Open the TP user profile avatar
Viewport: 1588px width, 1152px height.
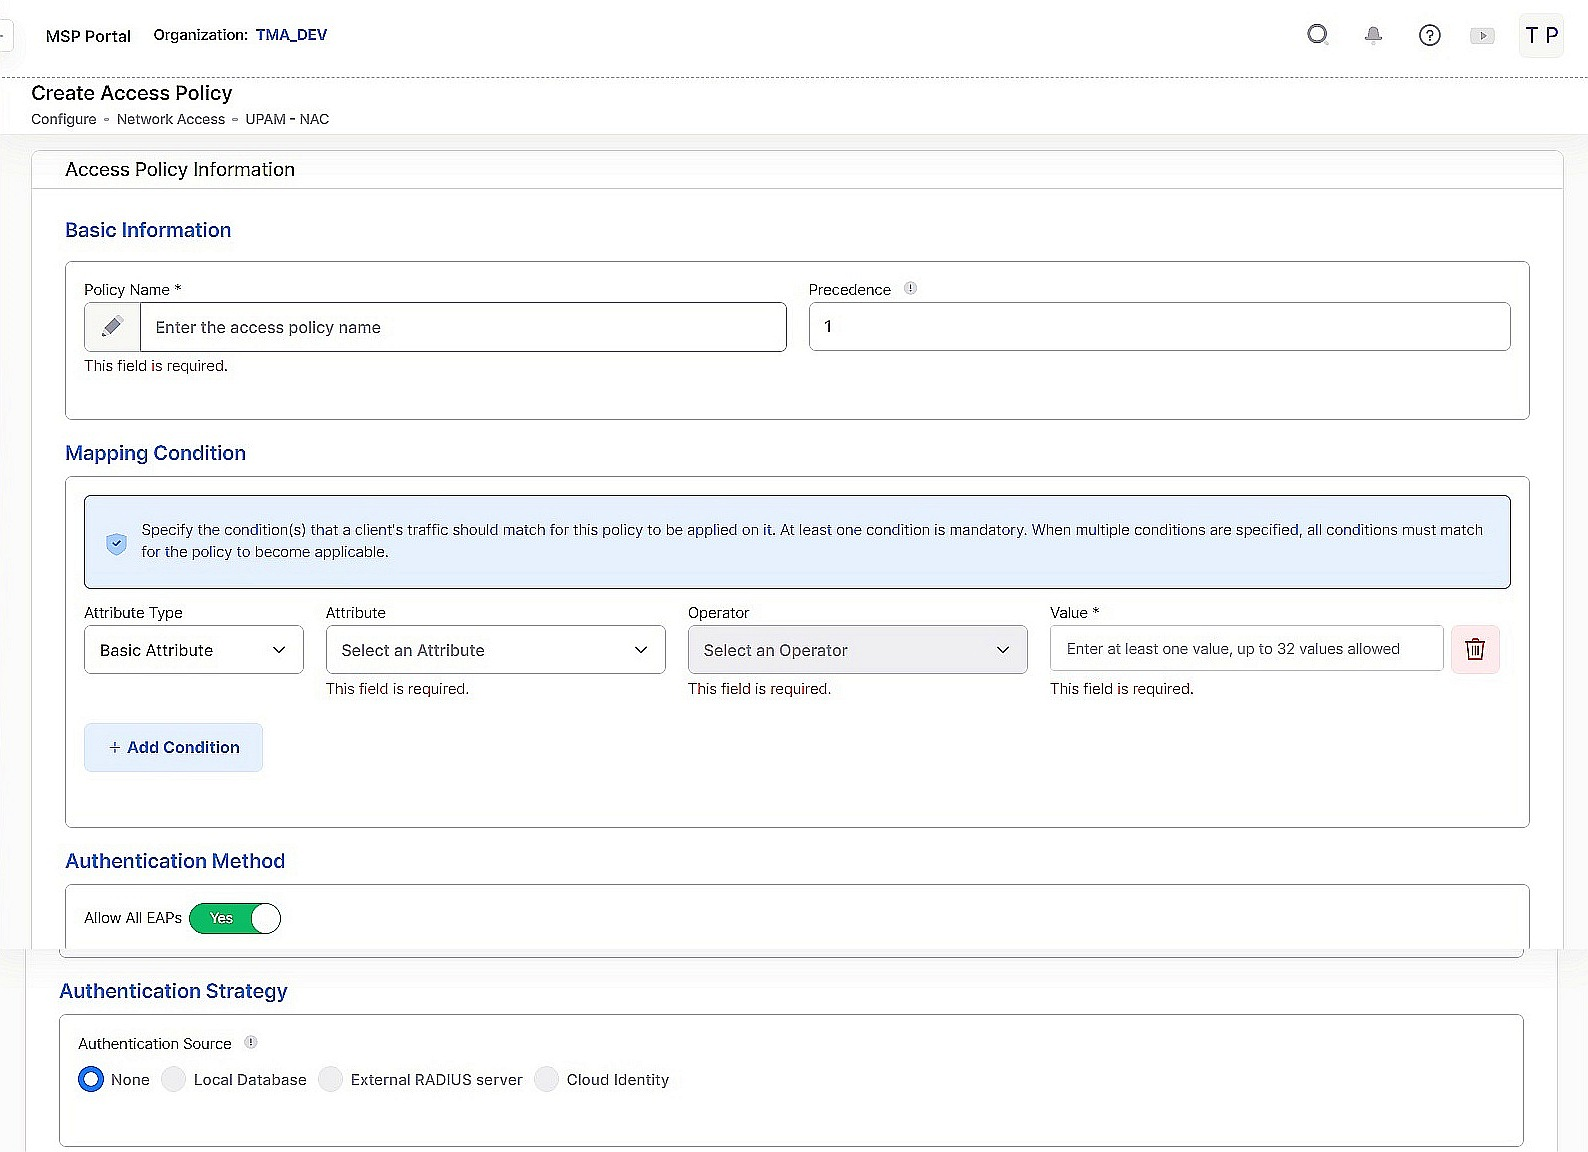click(1541, 35)
